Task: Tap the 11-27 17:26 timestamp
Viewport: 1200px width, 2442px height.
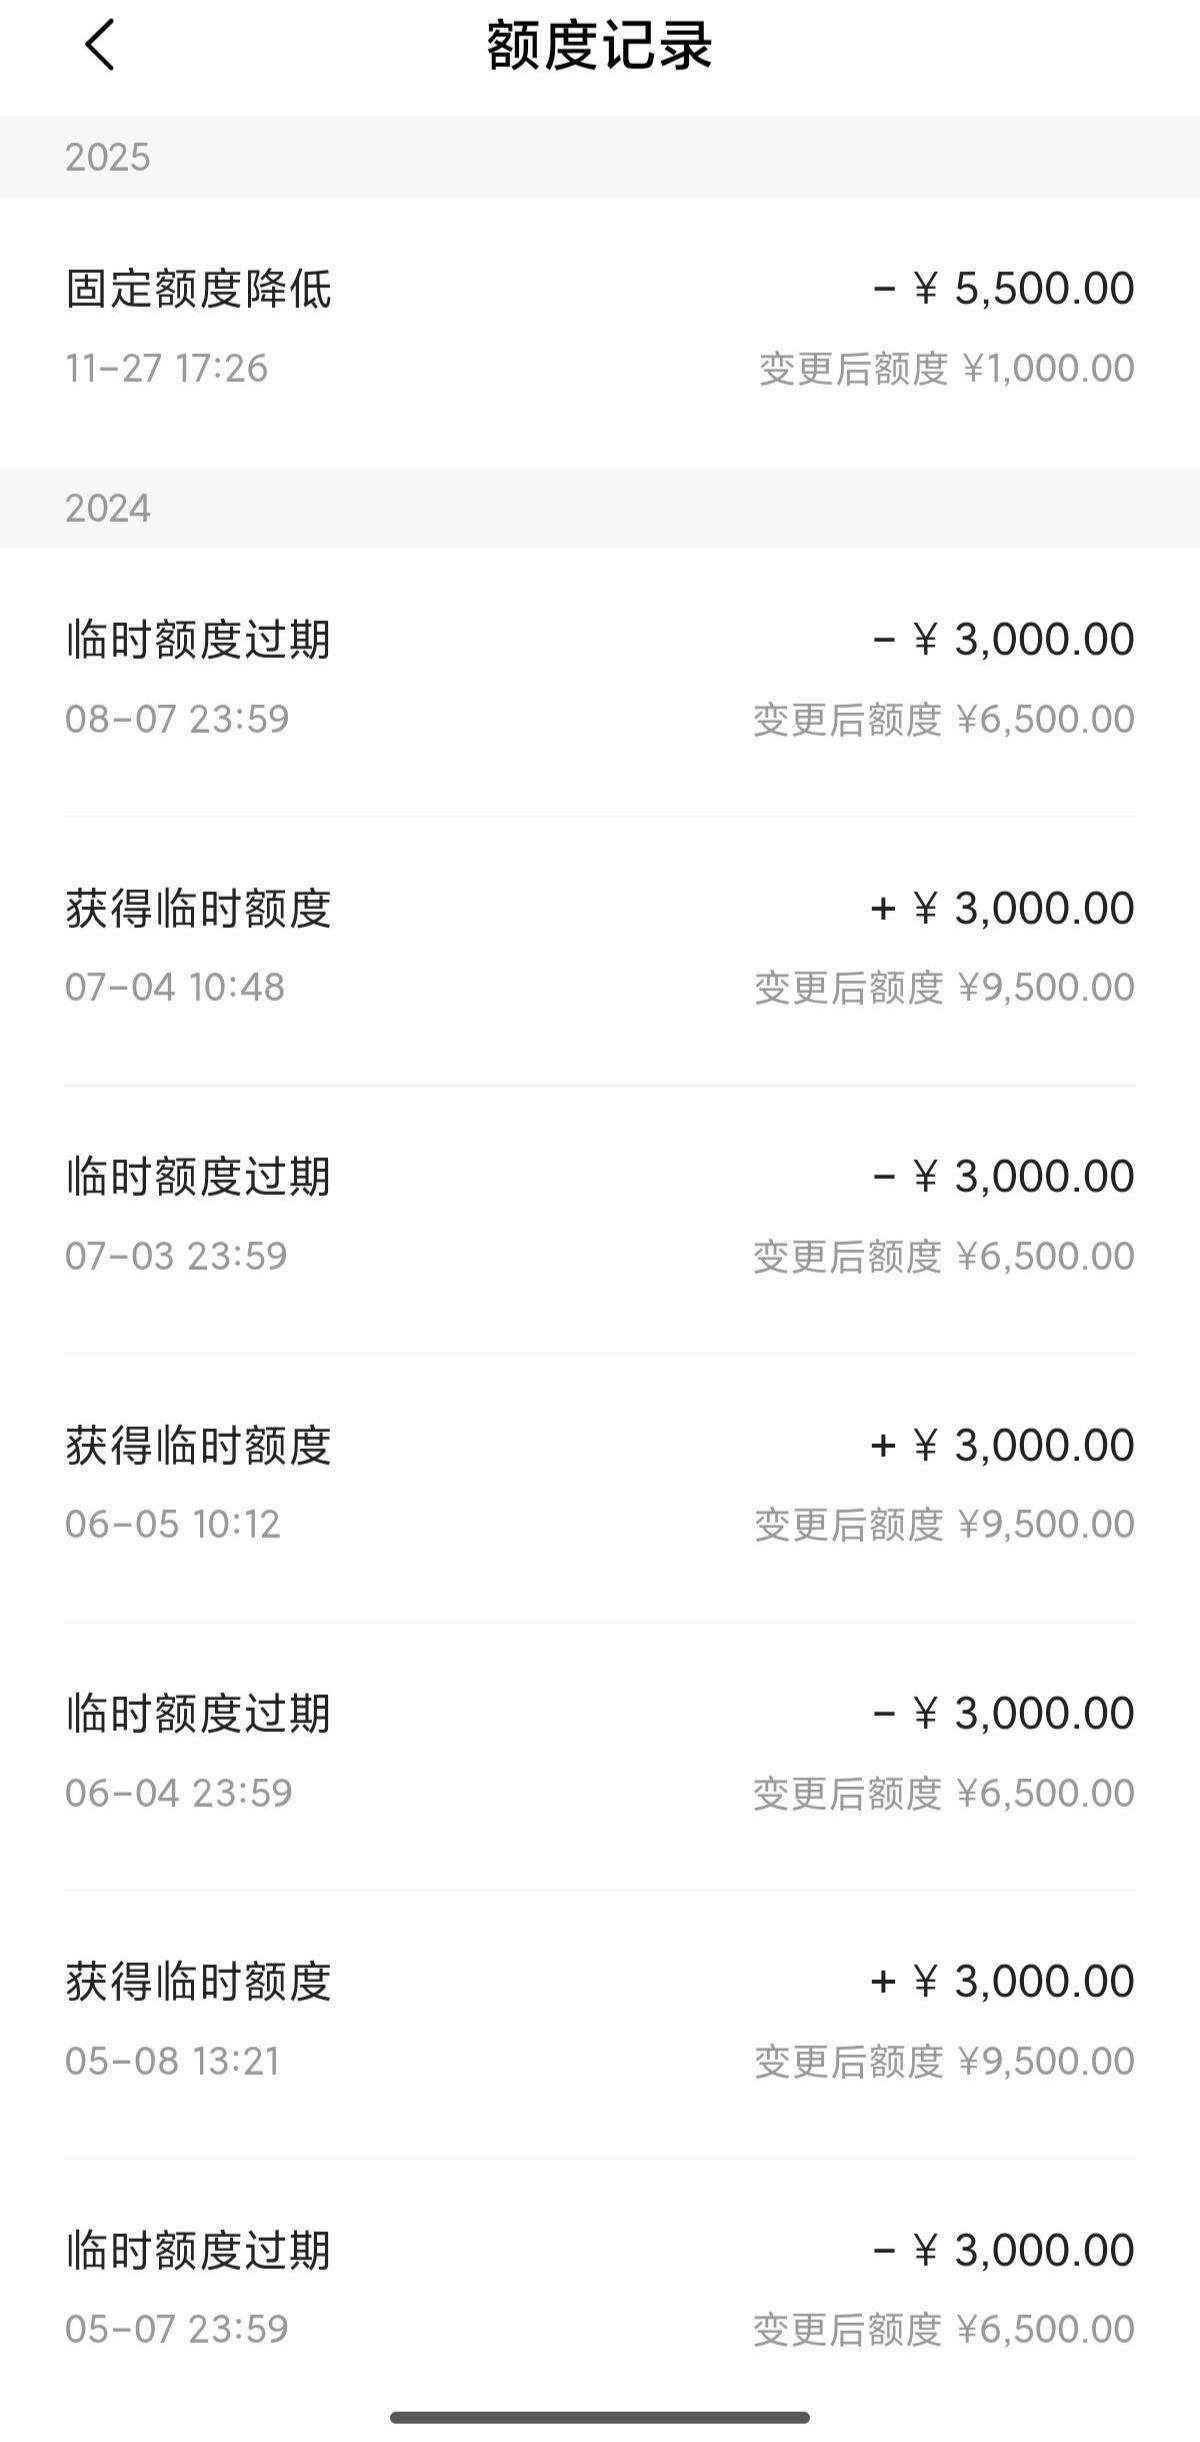Action: pos(167,369)
